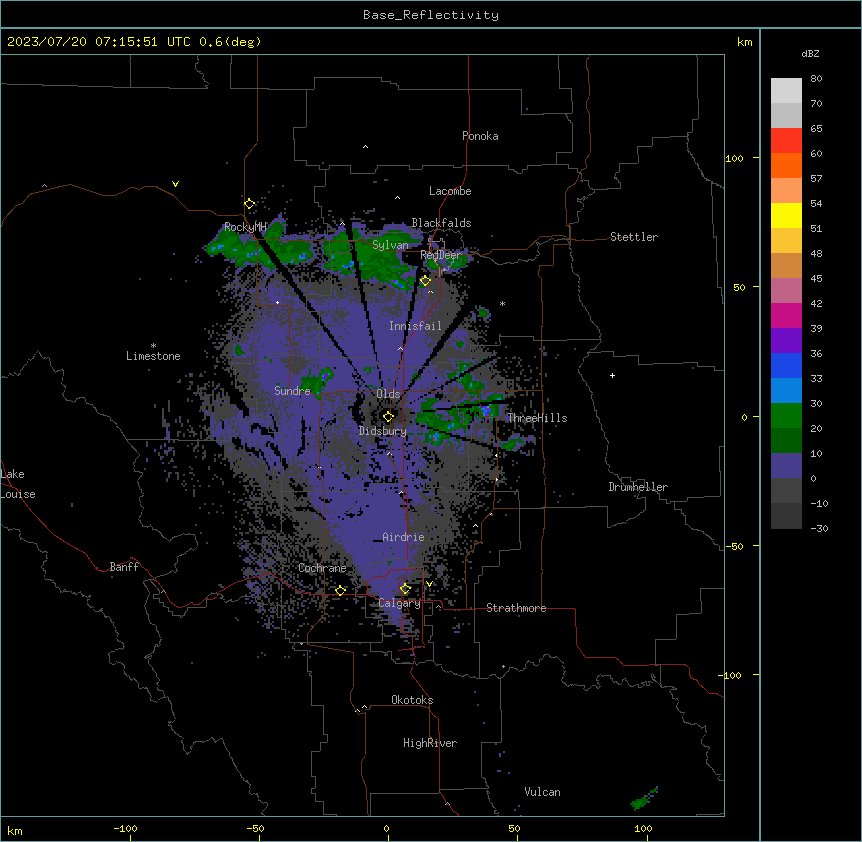Click the yellow diamond marker below RedDeer
This screenshot has width=862, height=842.
(425, 281)
